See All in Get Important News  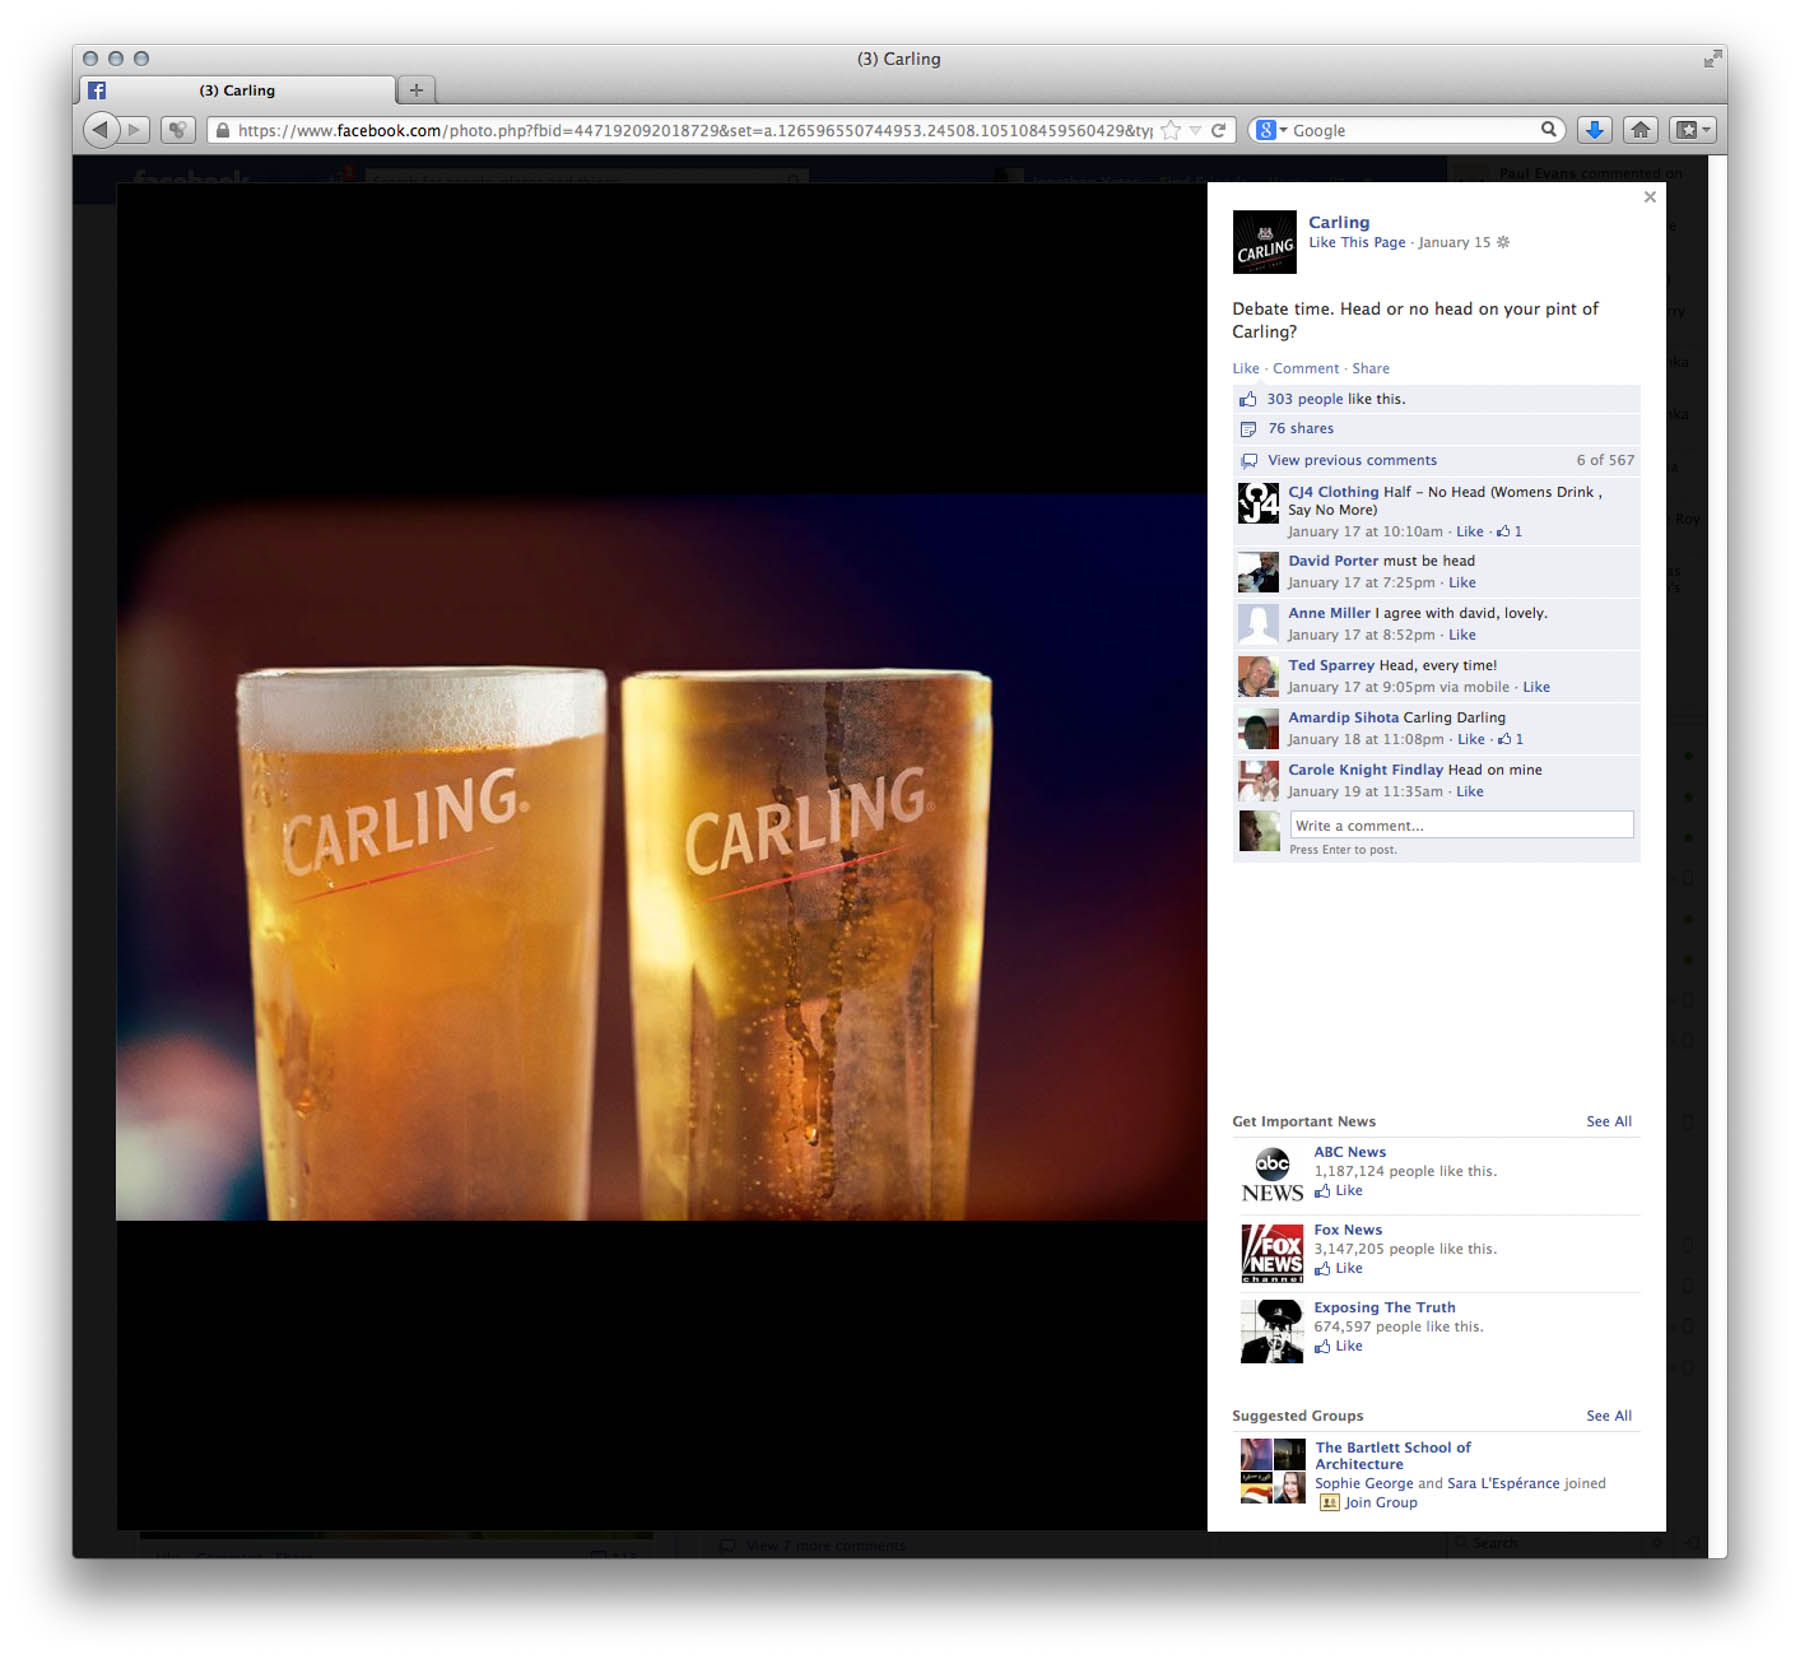(x=1608, y=1121)
